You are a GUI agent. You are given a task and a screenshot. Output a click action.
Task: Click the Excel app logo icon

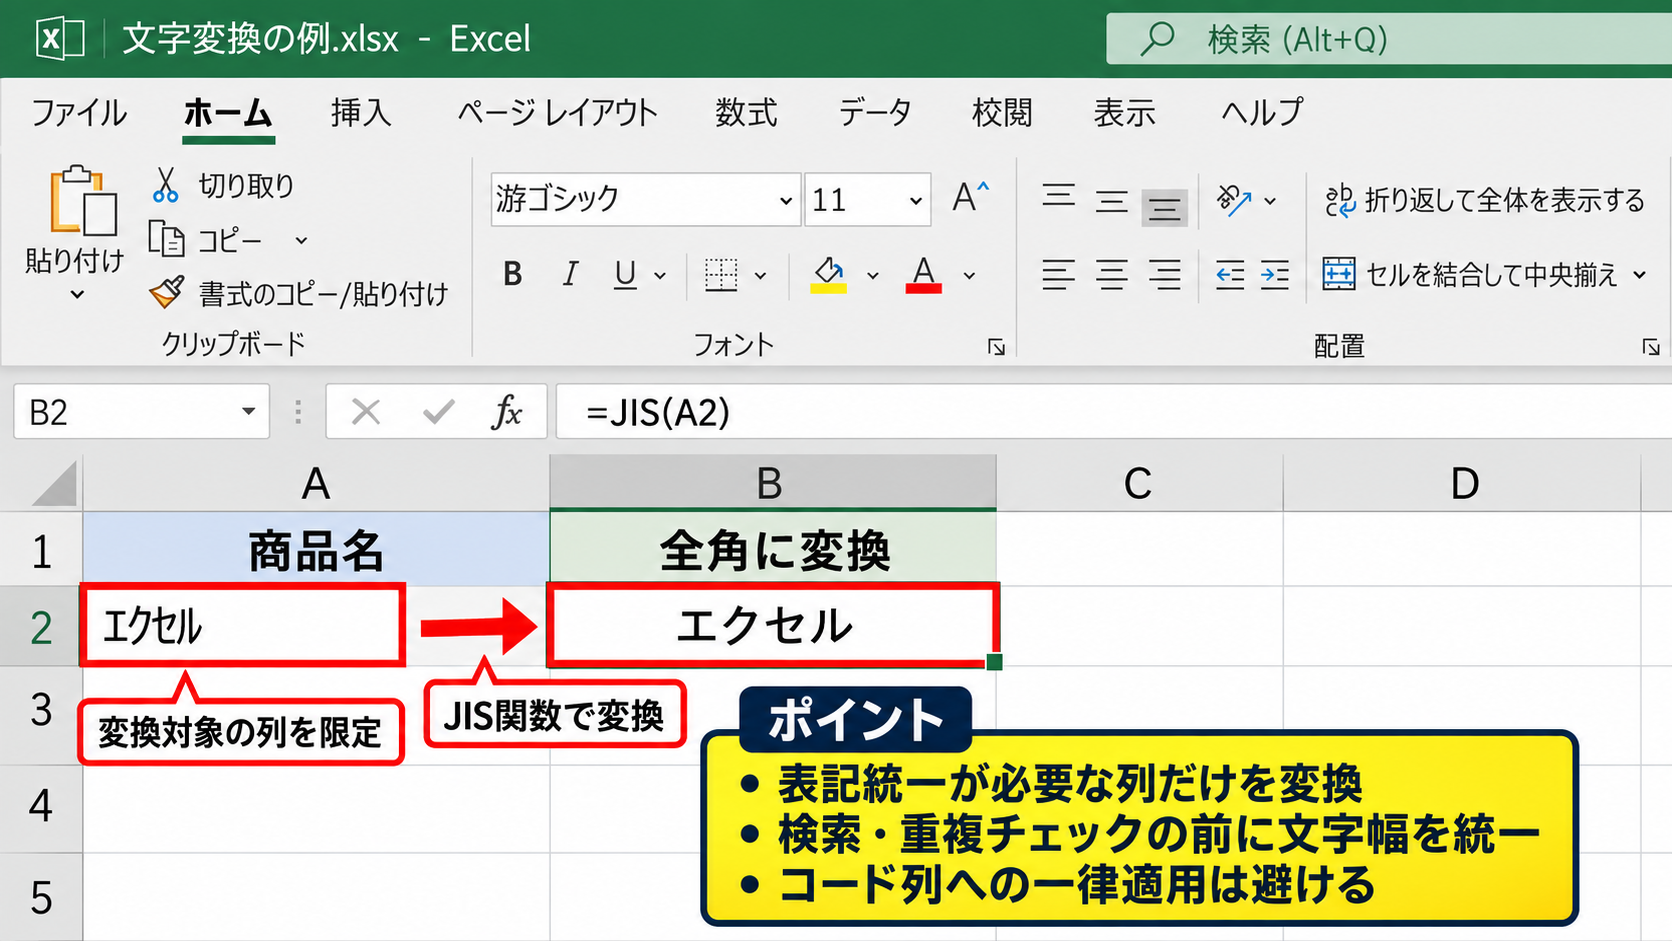coord(60,39)
